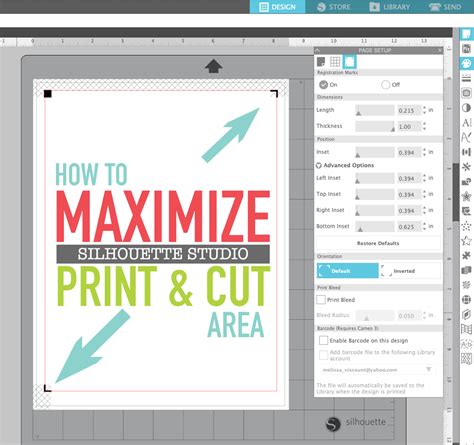
Task: Open the mesh grid icon at sidebar bottom
Action: (x=467, y=359)
